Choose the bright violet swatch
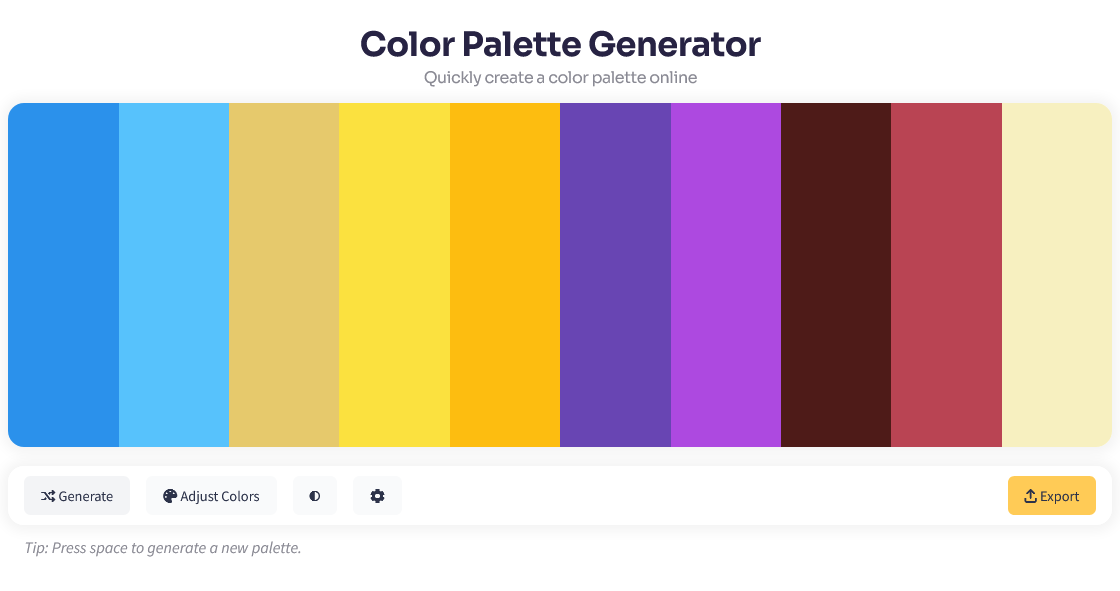Viewport: 1120px width, 591px height. 726,275
